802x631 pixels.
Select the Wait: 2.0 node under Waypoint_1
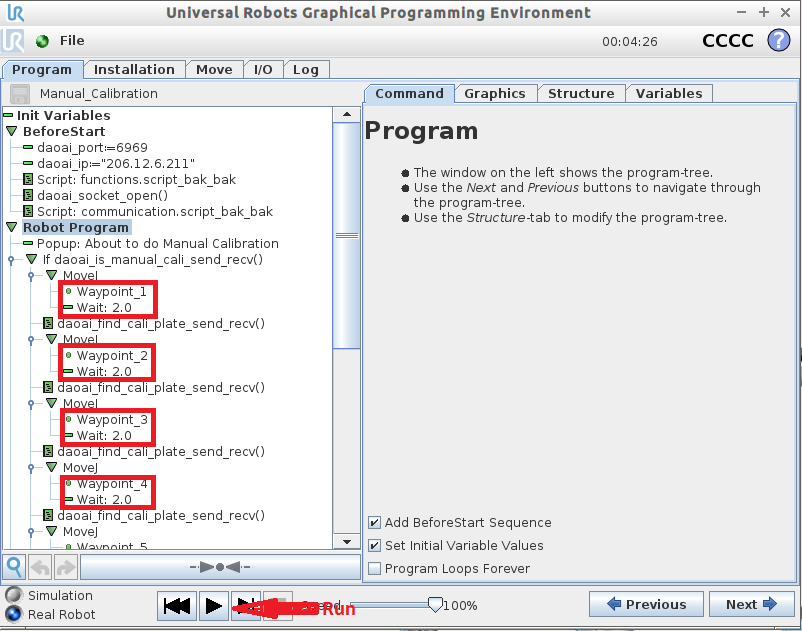98,308
